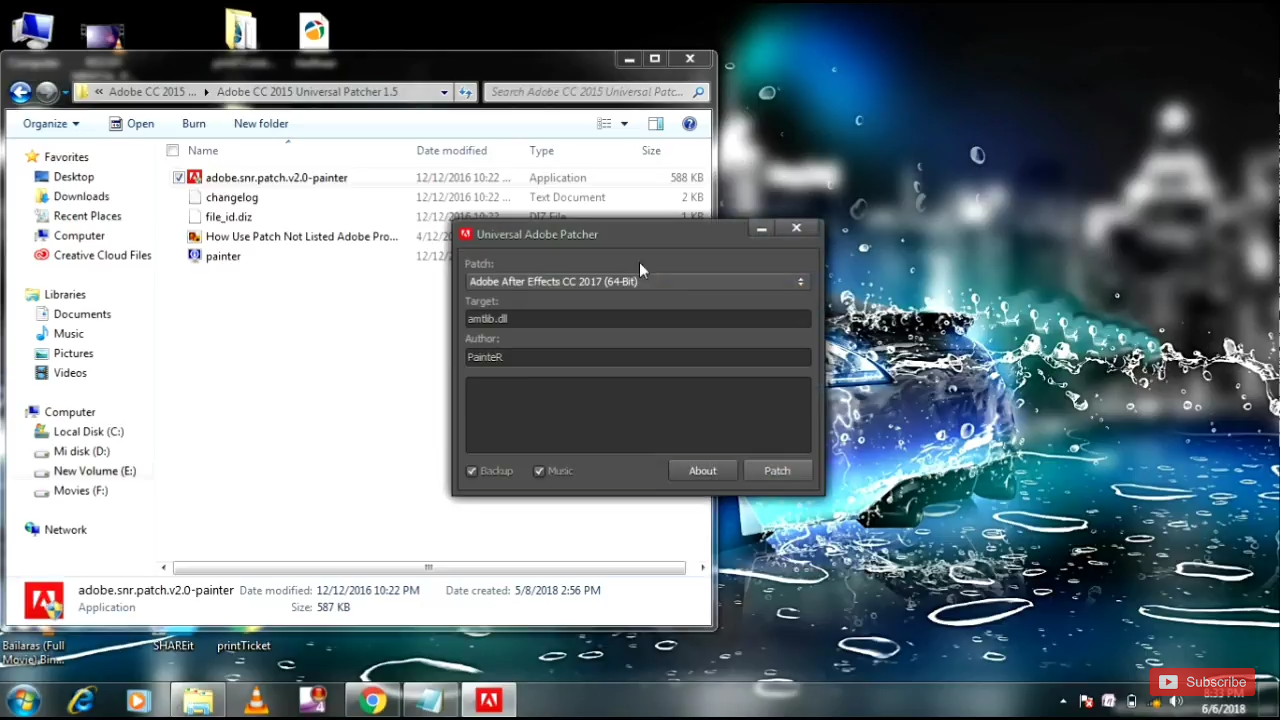Open the Patch product dropdown list
Viewport: 1280px width, 720px height.
[638, 282]
